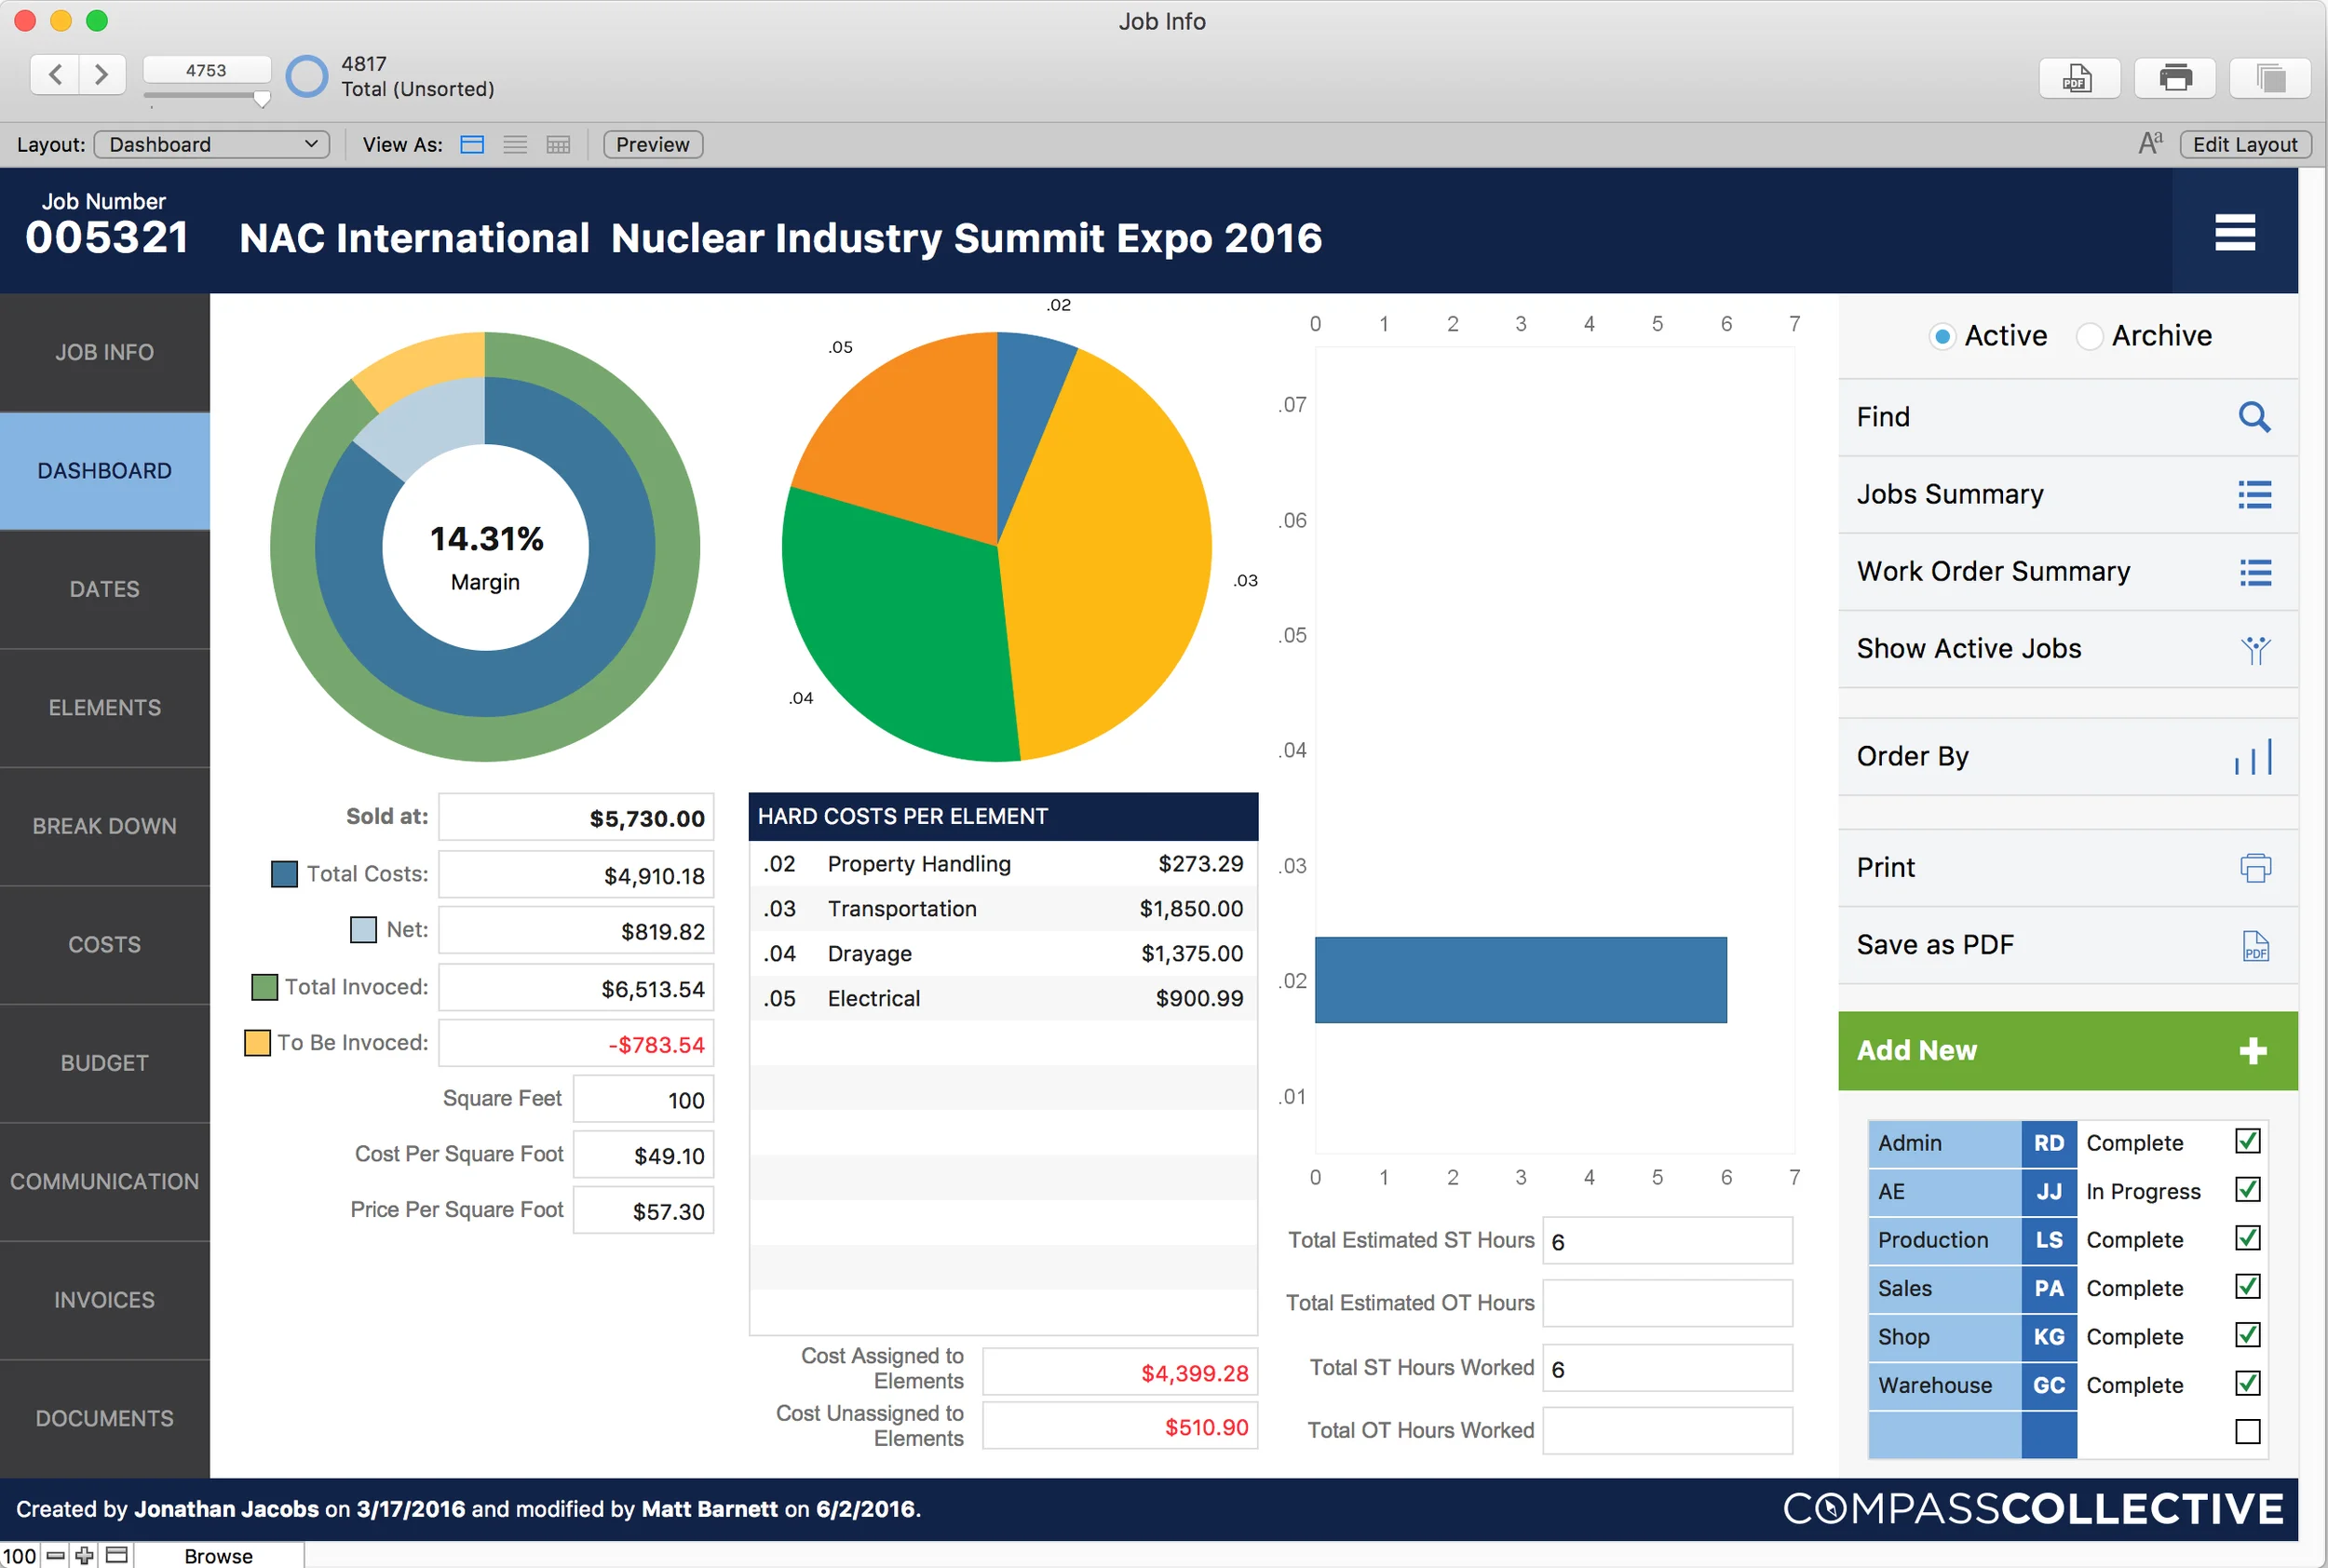Click the Work Order Summary icon
The image size is (2328, 1568).
pyautogui.click(x=2254, y=572)
